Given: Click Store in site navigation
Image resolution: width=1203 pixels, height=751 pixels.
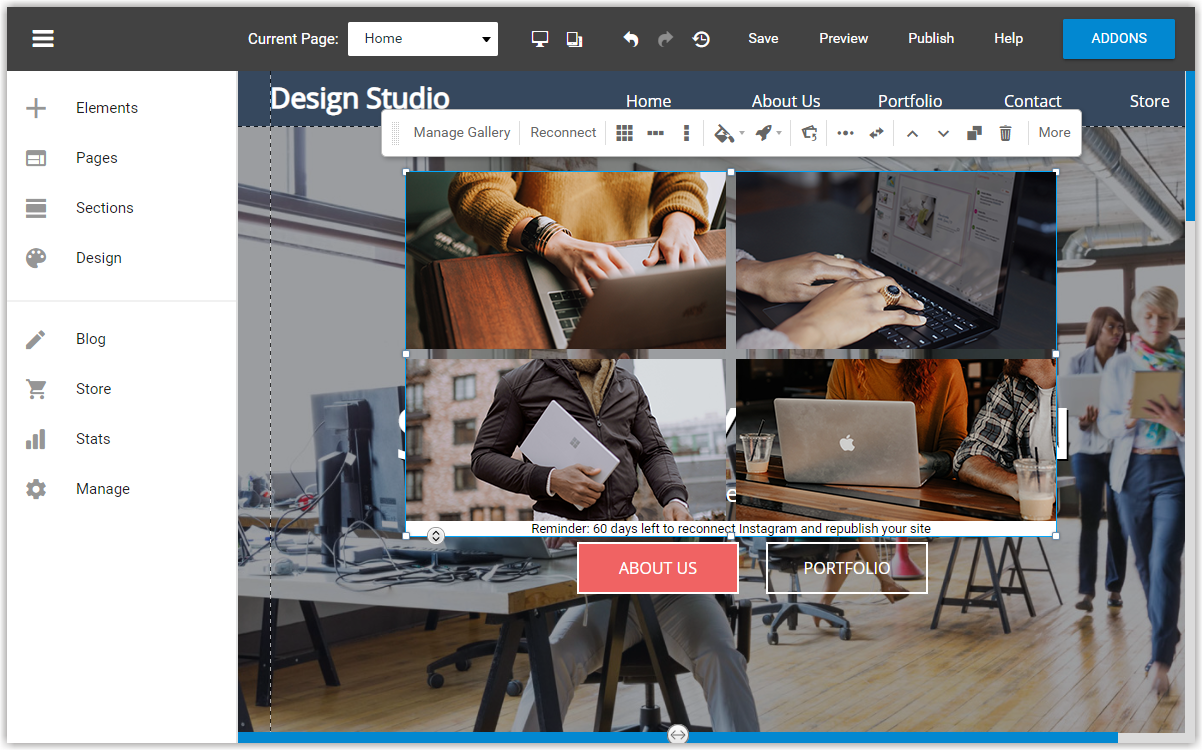Looking at the screenshot, I should (x=1150, y=101).
